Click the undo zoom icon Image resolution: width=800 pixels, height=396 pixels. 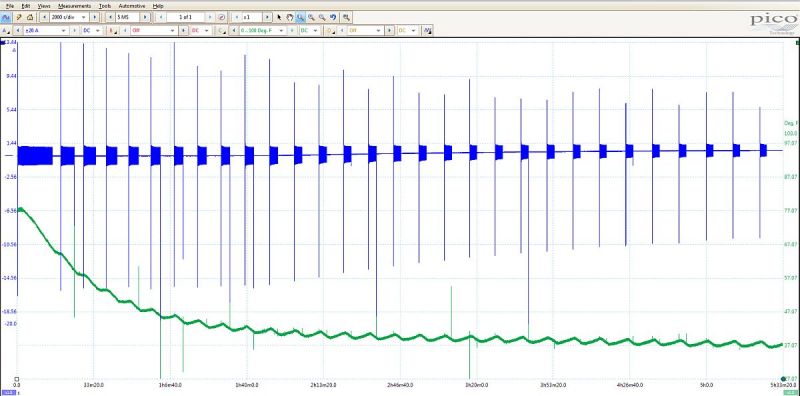point(333,17)
